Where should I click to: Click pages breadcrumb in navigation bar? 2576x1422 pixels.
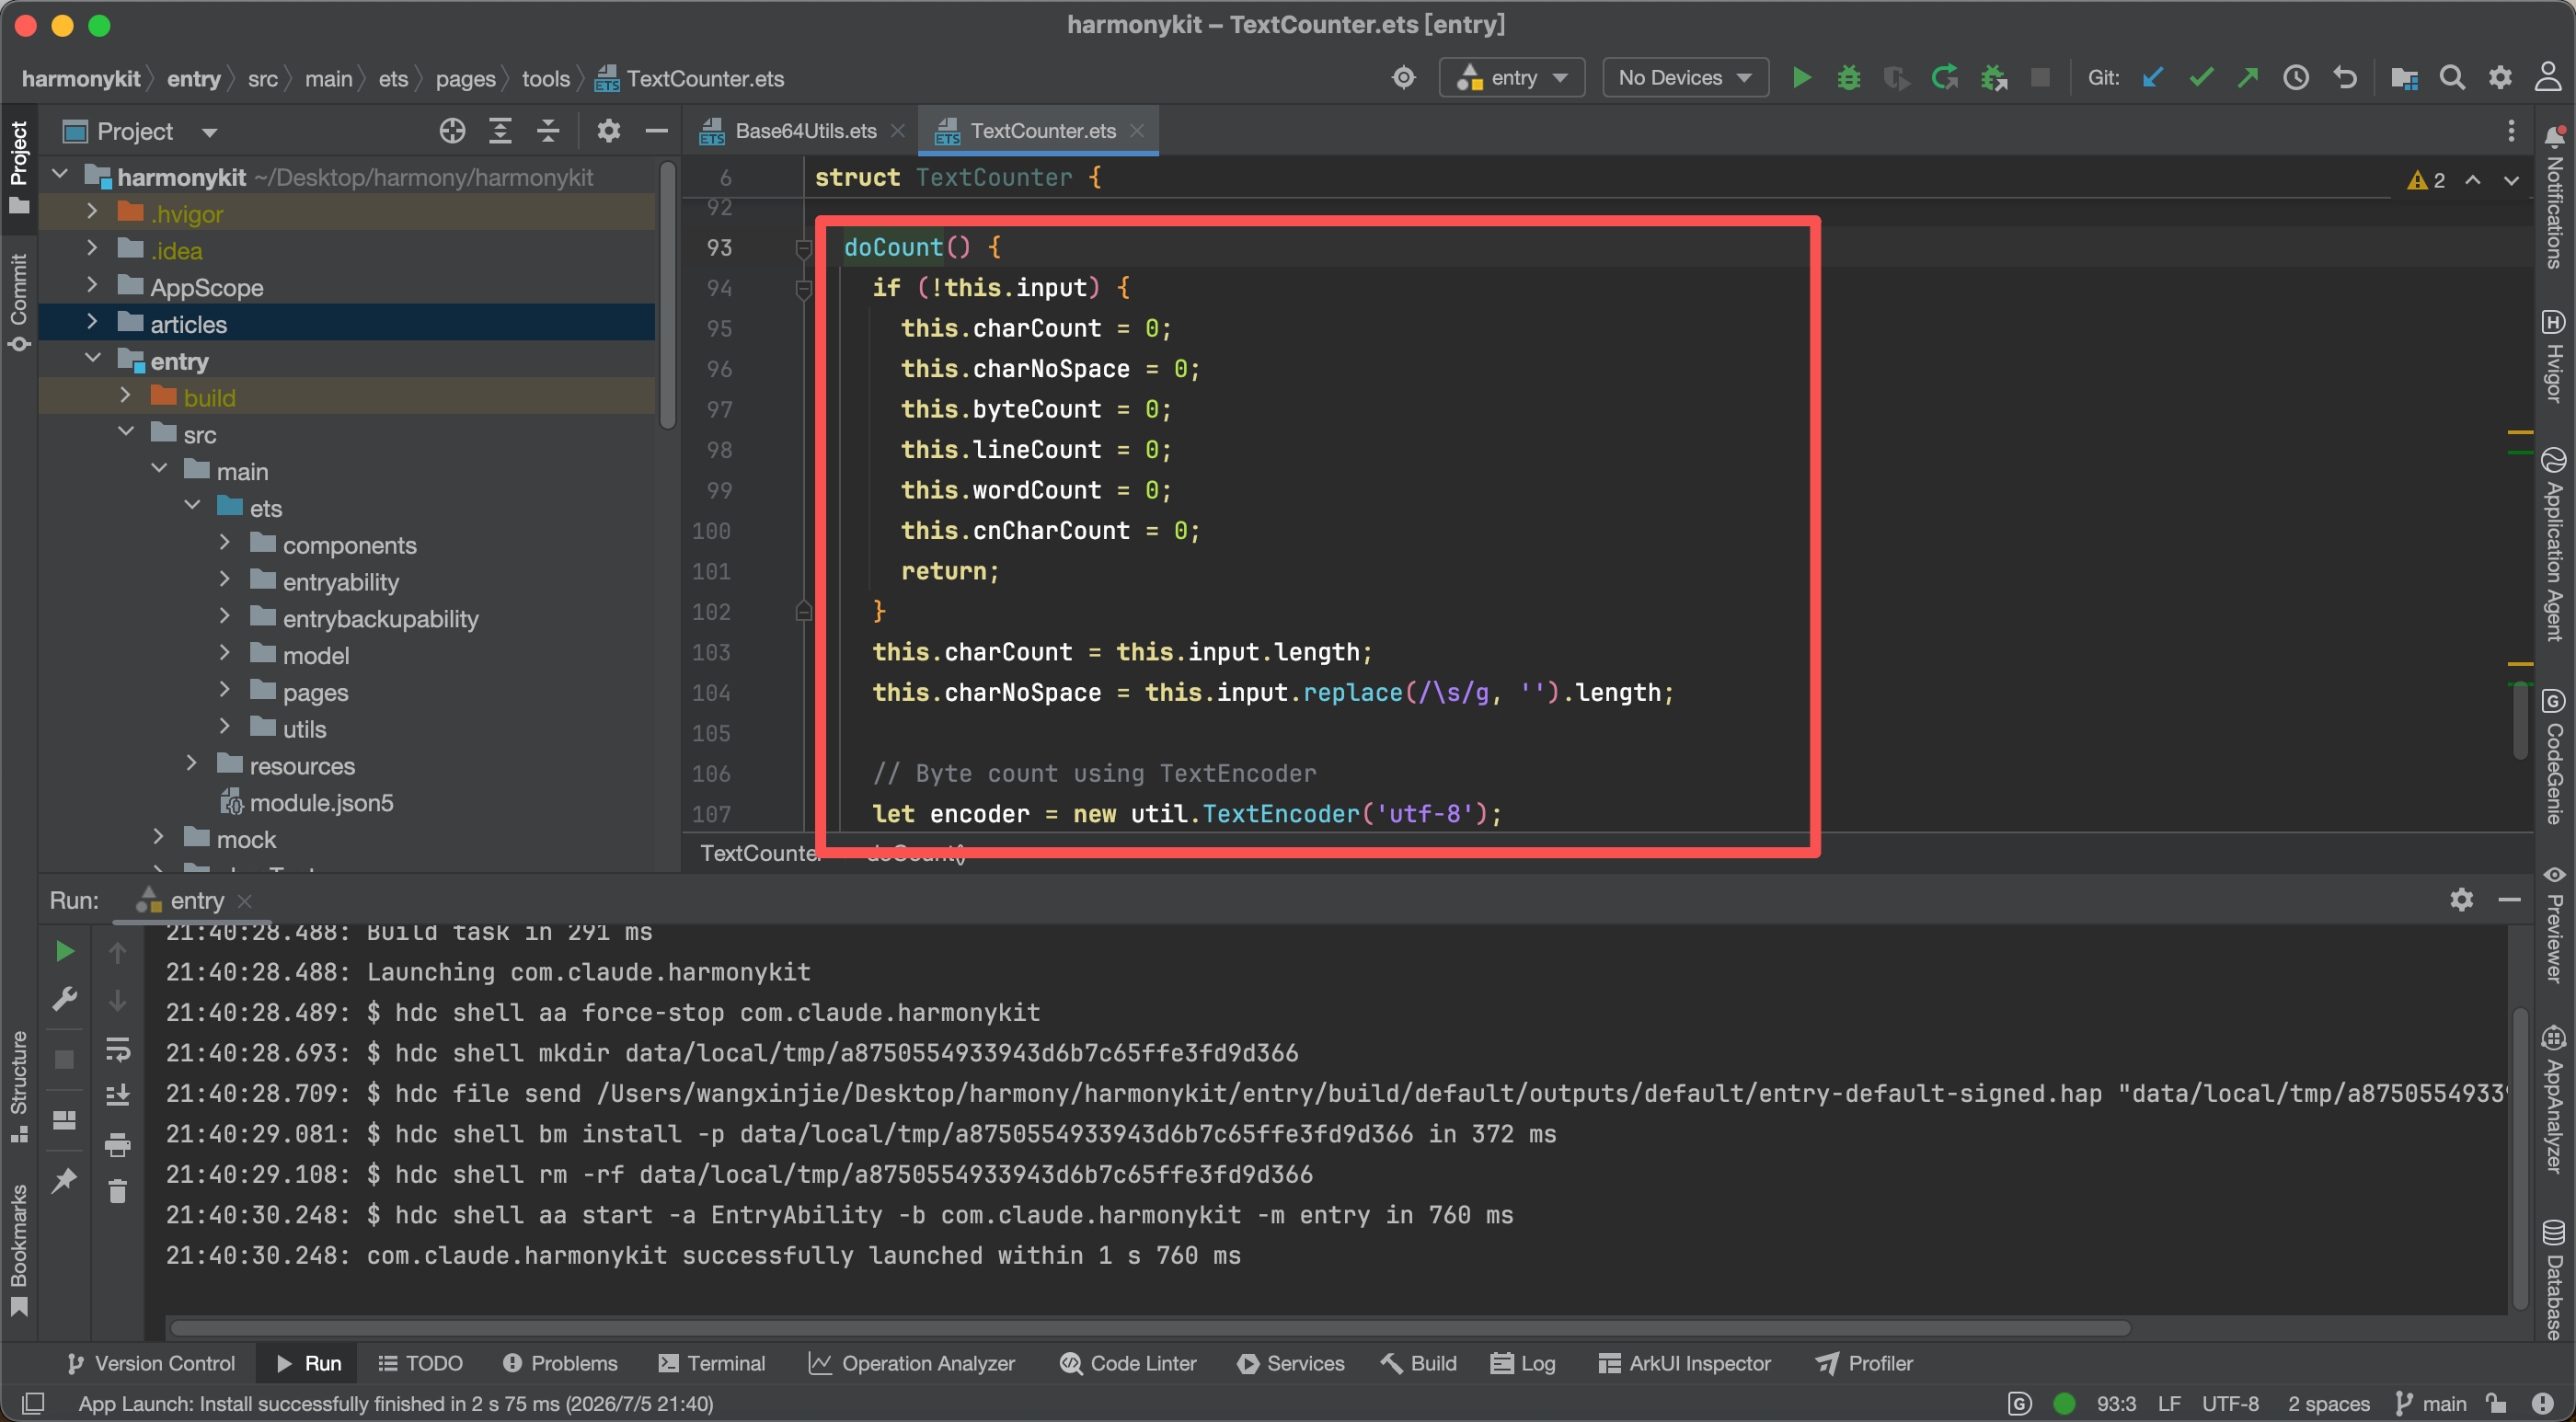coord(465,79)
